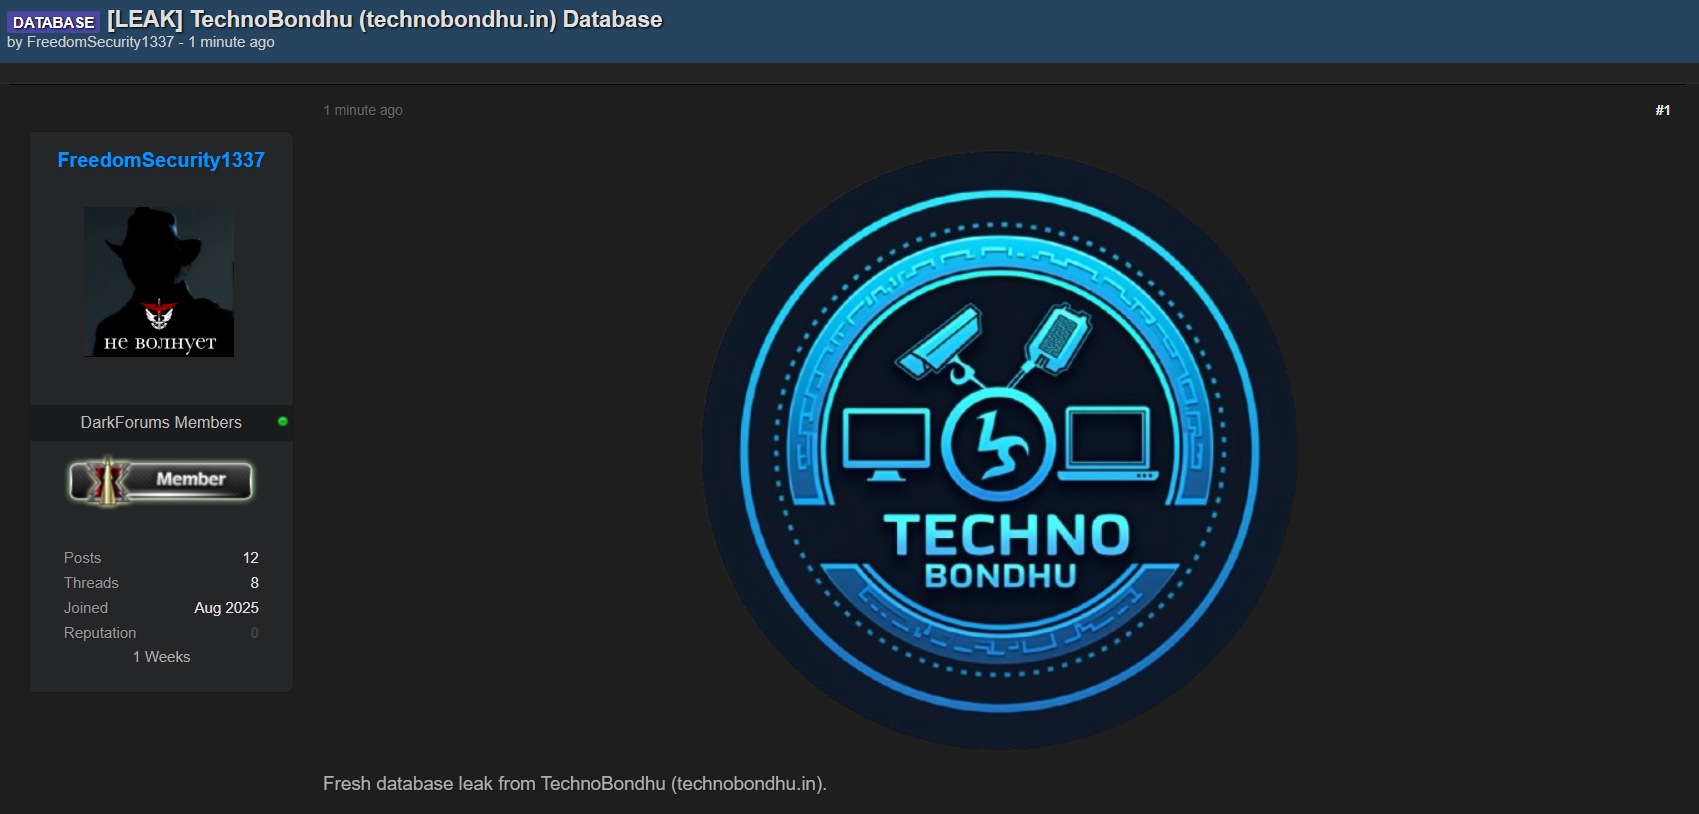Click the laptop icon in logo
Screen dimensions: 1699x814
[x=1107, y=443]
